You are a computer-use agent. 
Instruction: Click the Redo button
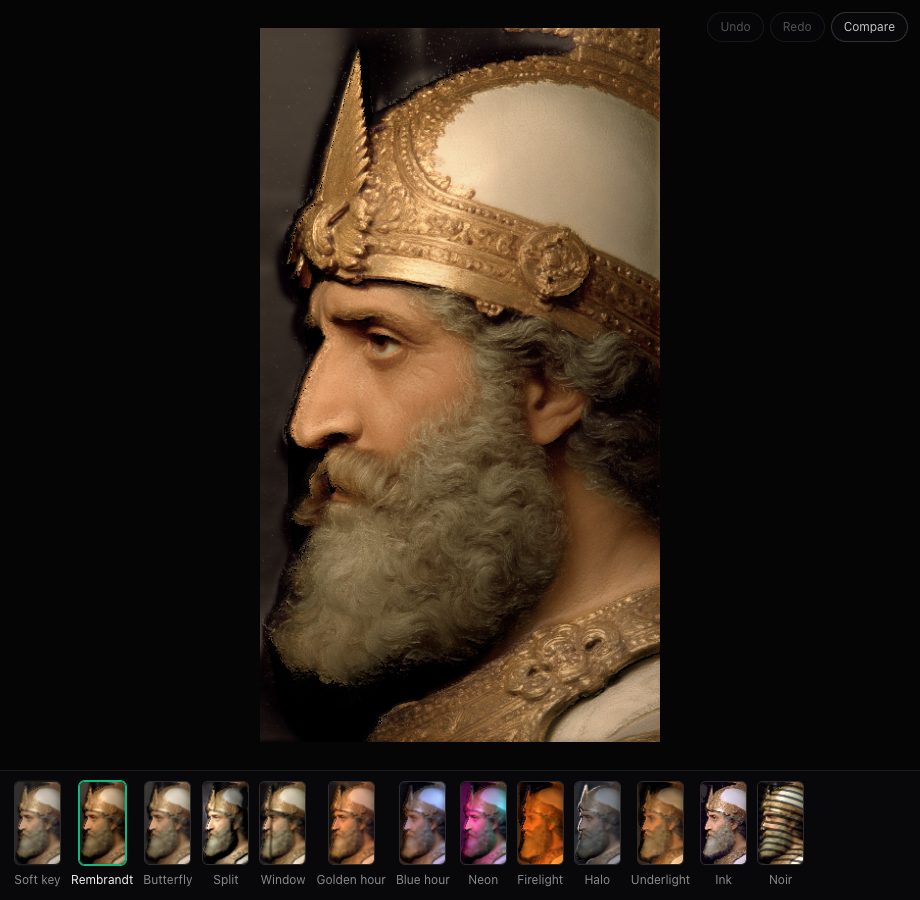797,27
